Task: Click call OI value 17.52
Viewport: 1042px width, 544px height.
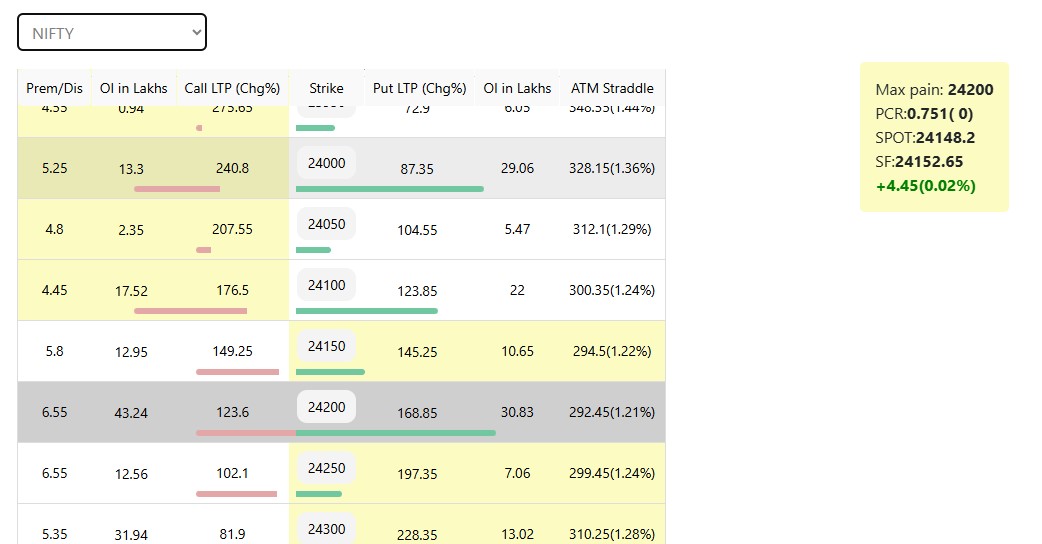Action: coord(131,291)
